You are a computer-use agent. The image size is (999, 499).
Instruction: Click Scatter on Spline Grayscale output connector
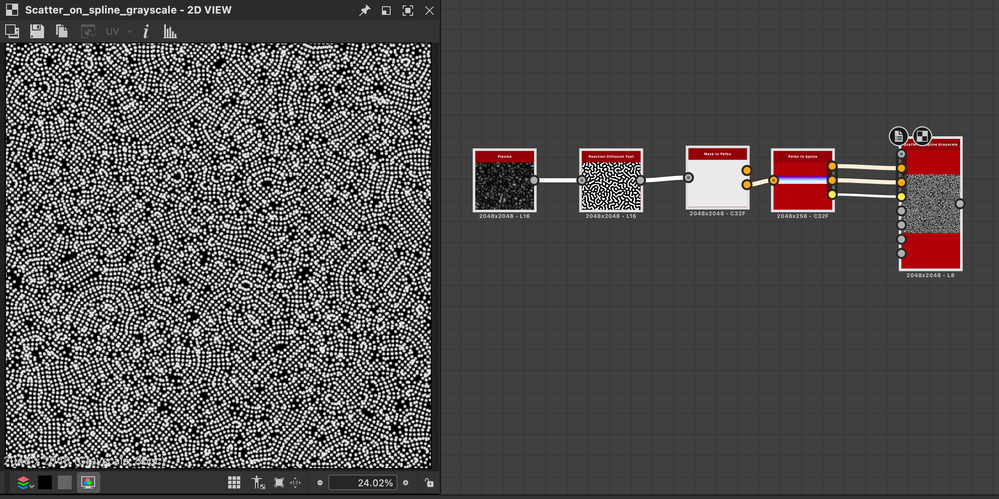tap(960, 204)
